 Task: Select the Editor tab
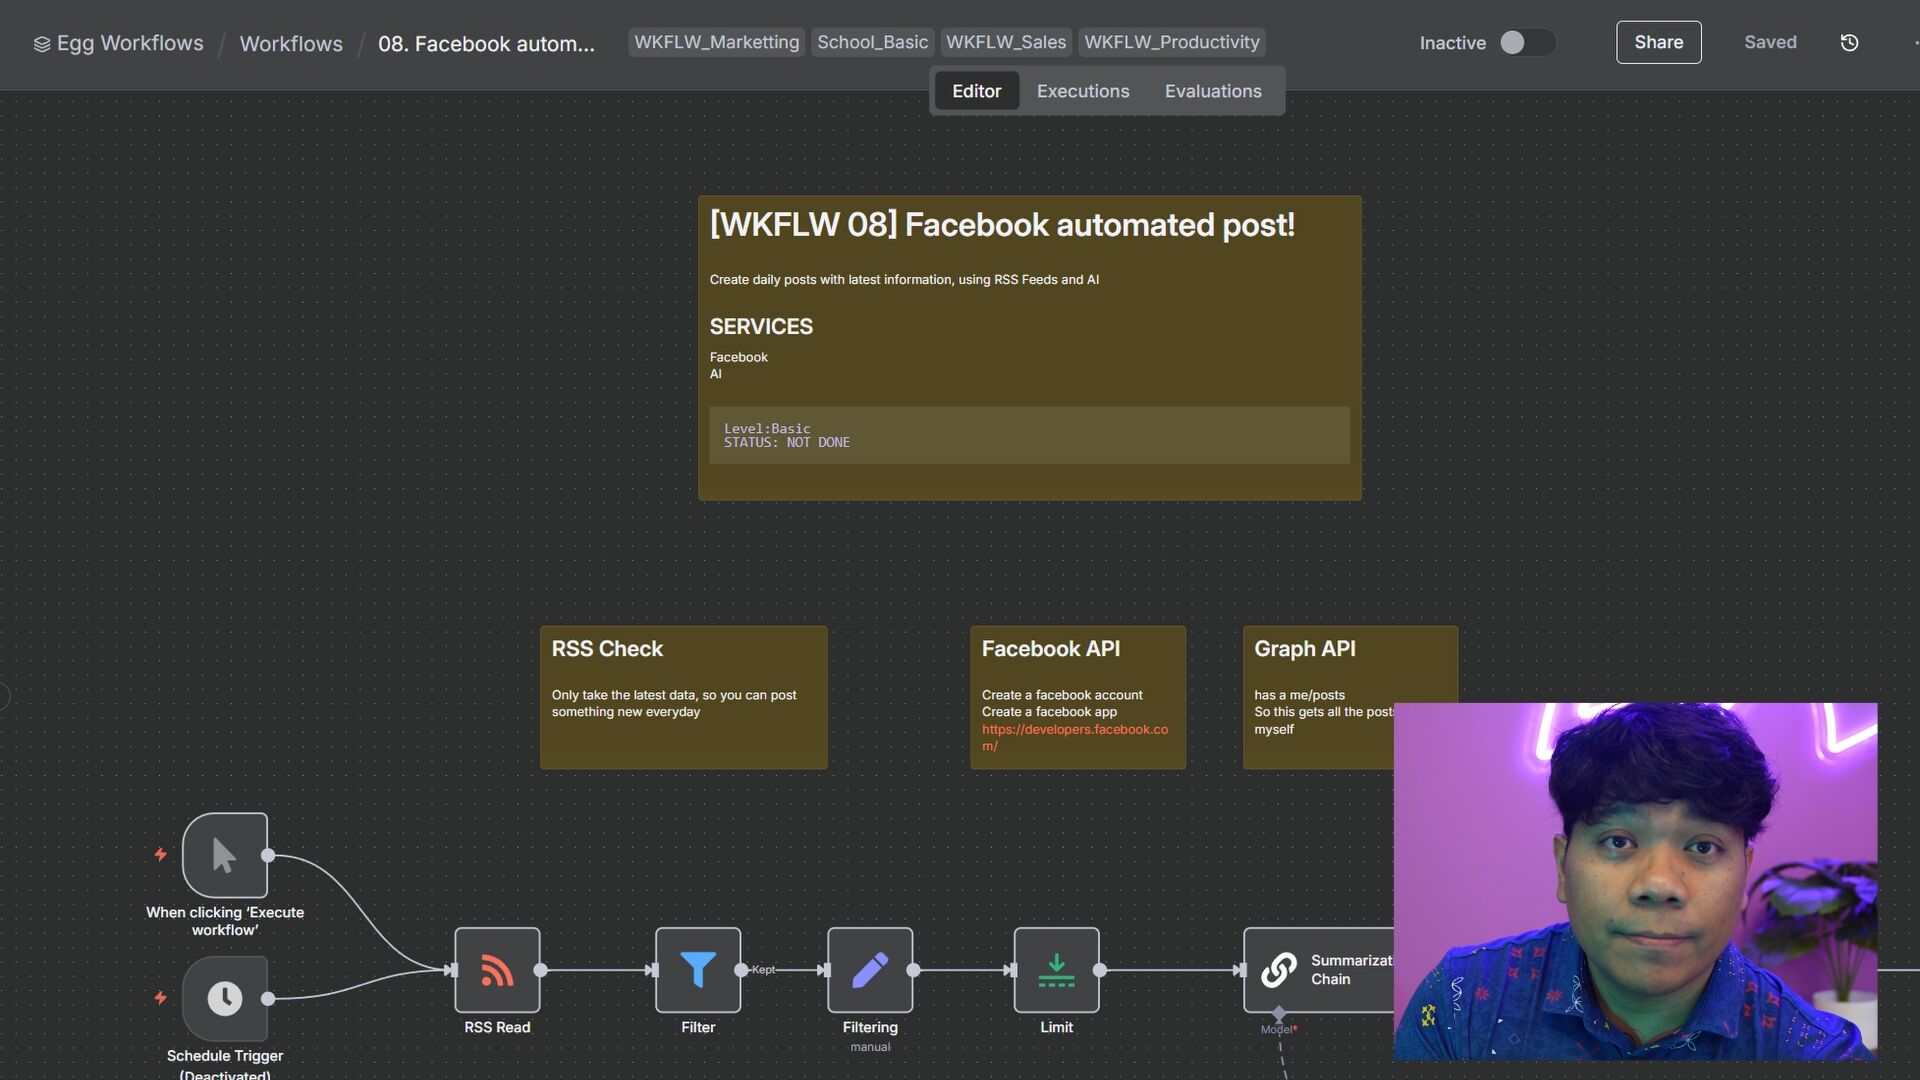tap(976, 91)
